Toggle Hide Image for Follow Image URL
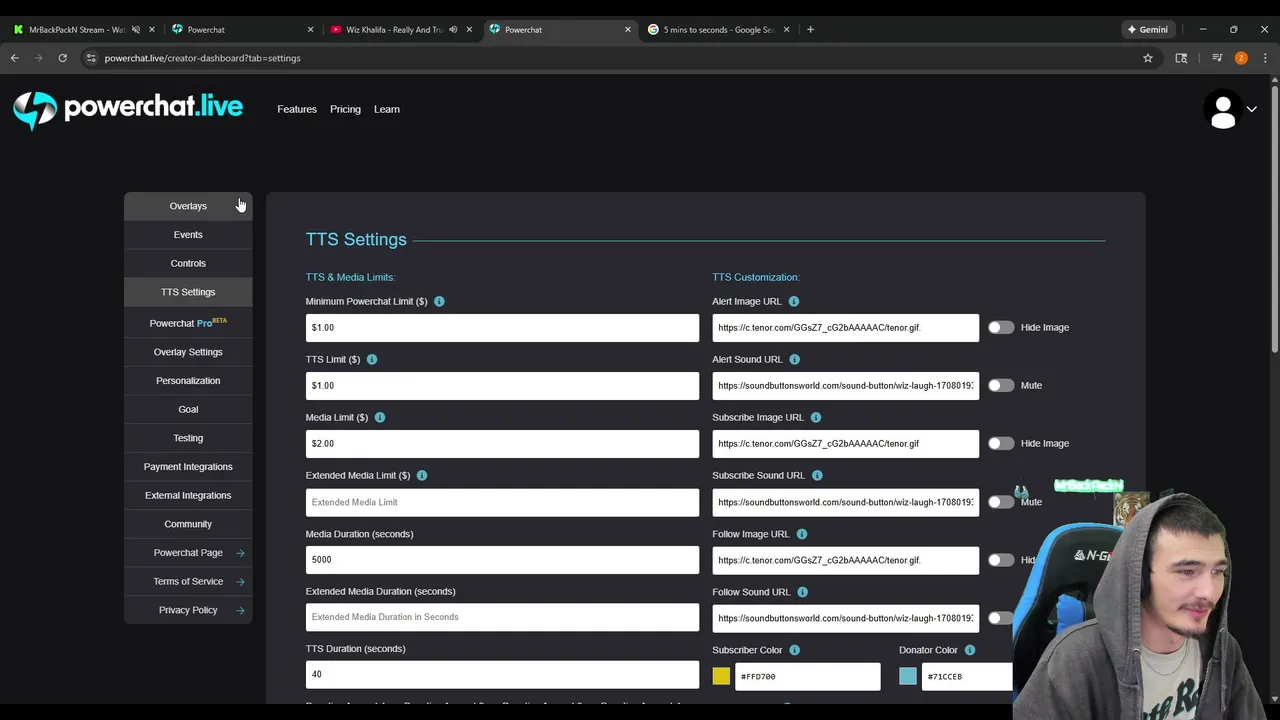The height and width of the screenshot is (720, 1280). [x=1001, y=560]
